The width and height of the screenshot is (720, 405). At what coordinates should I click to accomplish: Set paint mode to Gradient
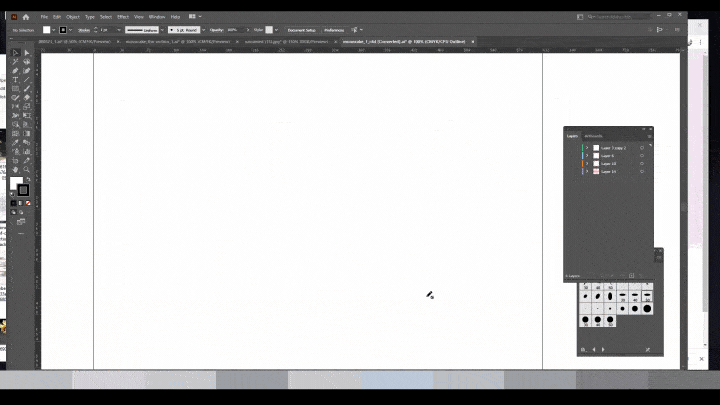[21, 203]
